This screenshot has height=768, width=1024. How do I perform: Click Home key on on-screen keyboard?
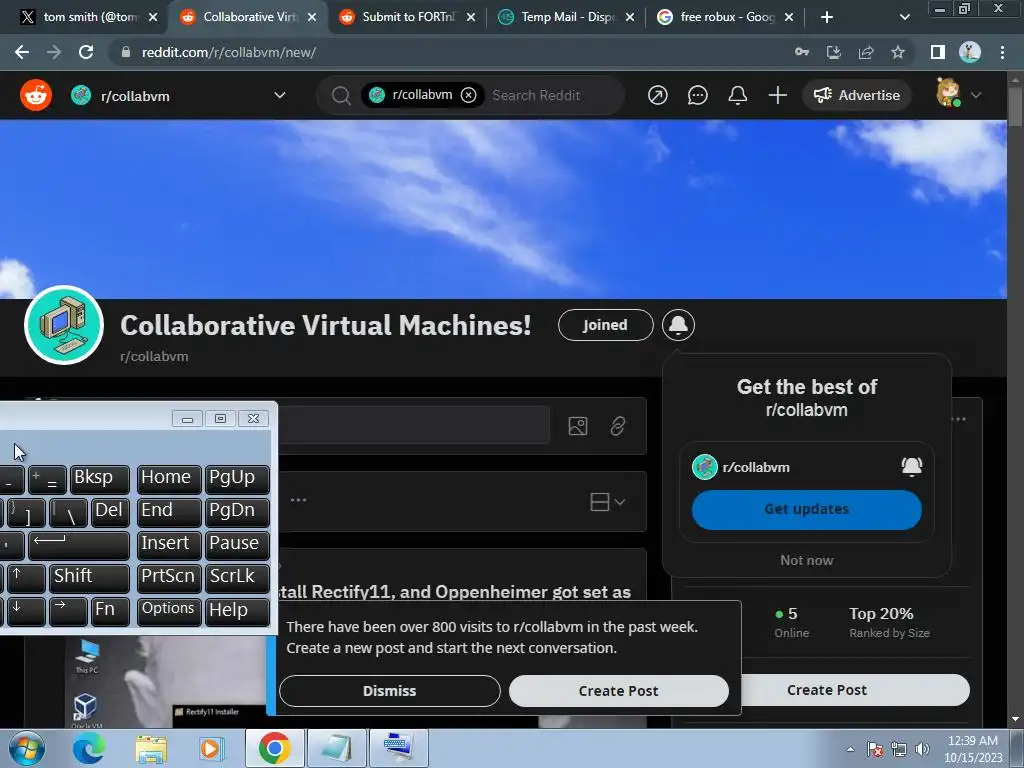click(x=169, y=479)
